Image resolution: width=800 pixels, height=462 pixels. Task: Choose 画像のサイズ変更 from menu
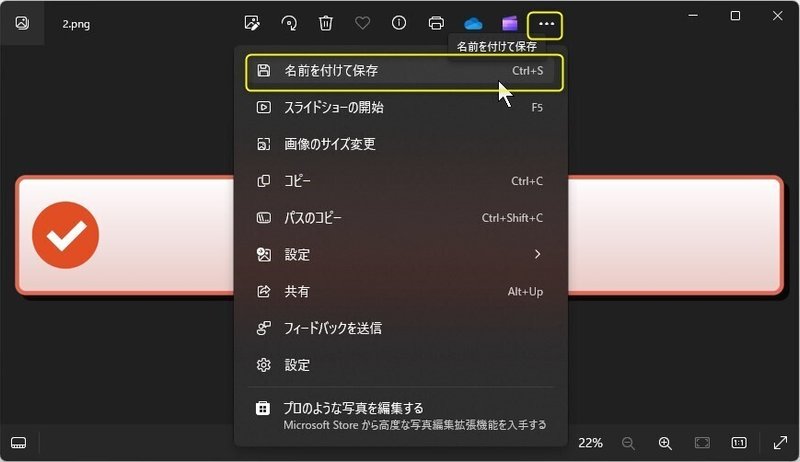pyautogui.click(x=401, y=144)
